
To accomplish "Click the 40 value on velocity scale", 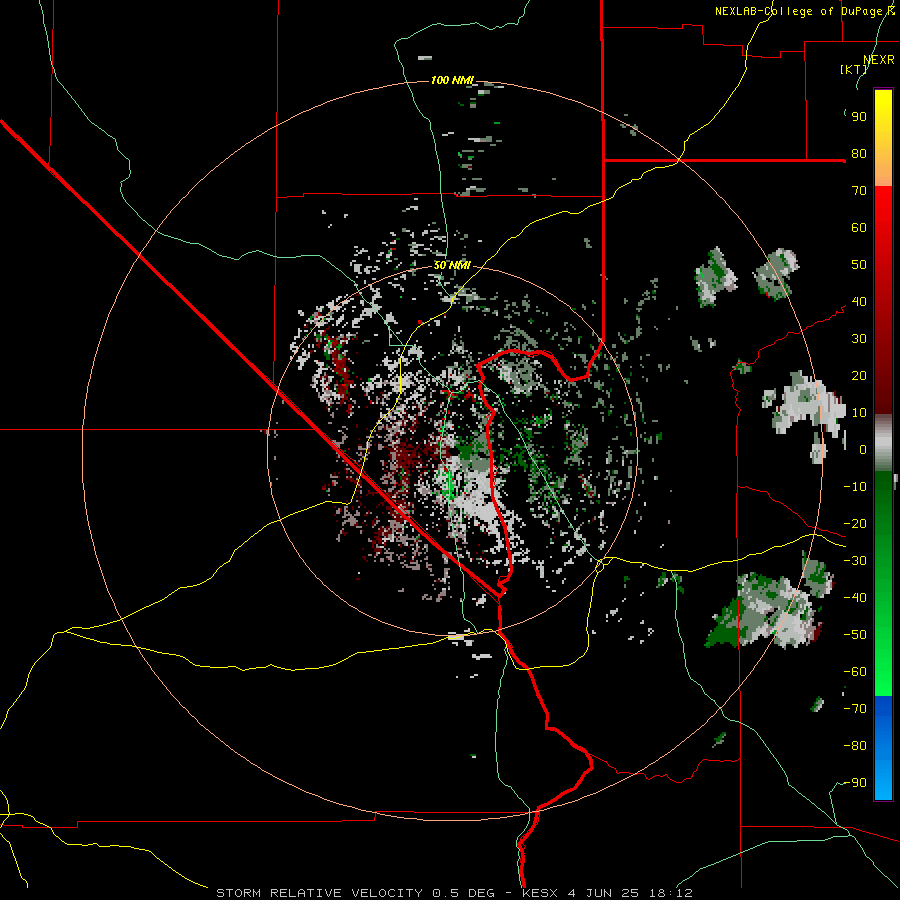I will click(x=859, y=302).
